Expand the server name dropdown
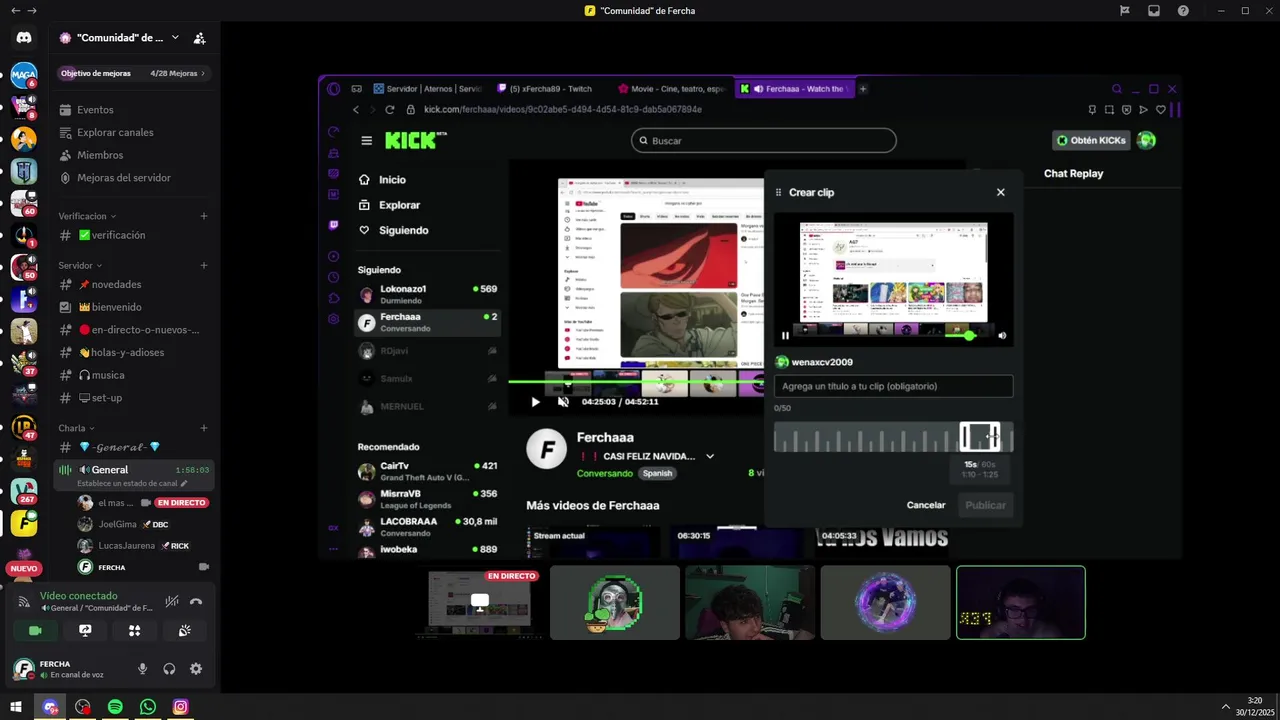This screenshot has width=1280, height=720. point(175,38)
